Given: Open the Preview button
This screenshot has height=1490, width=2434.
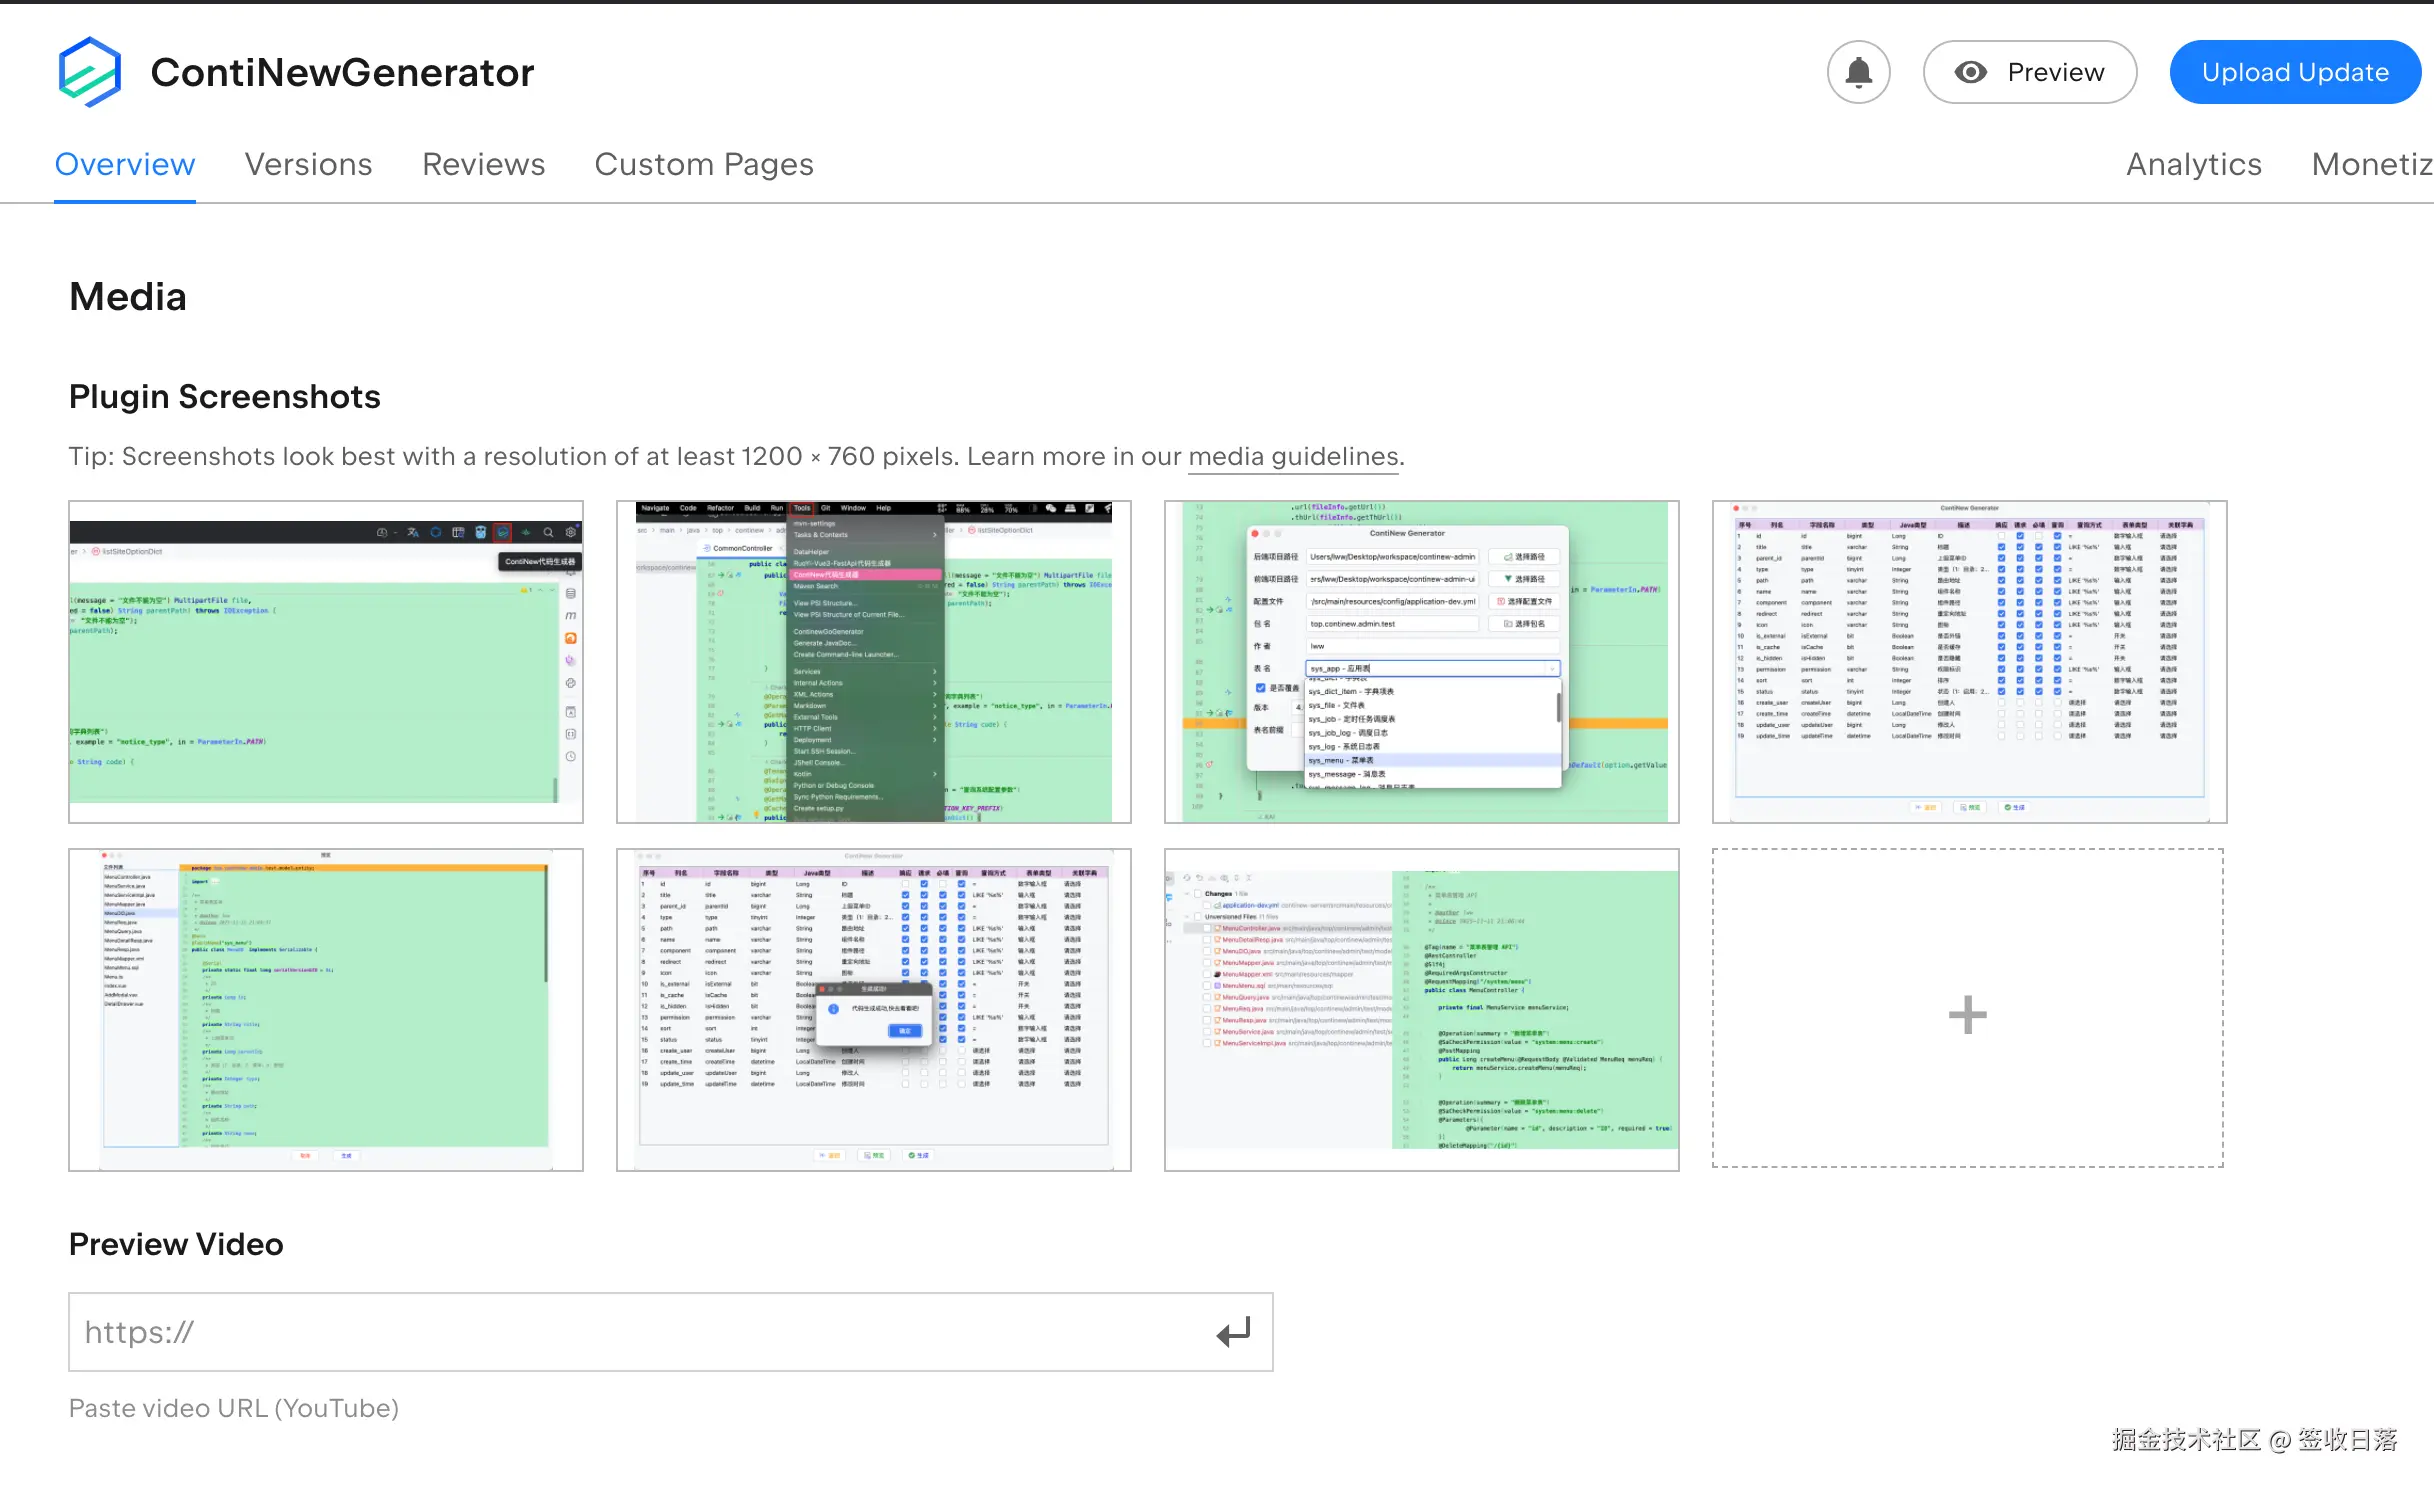Looking at the screenshot, I should tap(2030, 72).
